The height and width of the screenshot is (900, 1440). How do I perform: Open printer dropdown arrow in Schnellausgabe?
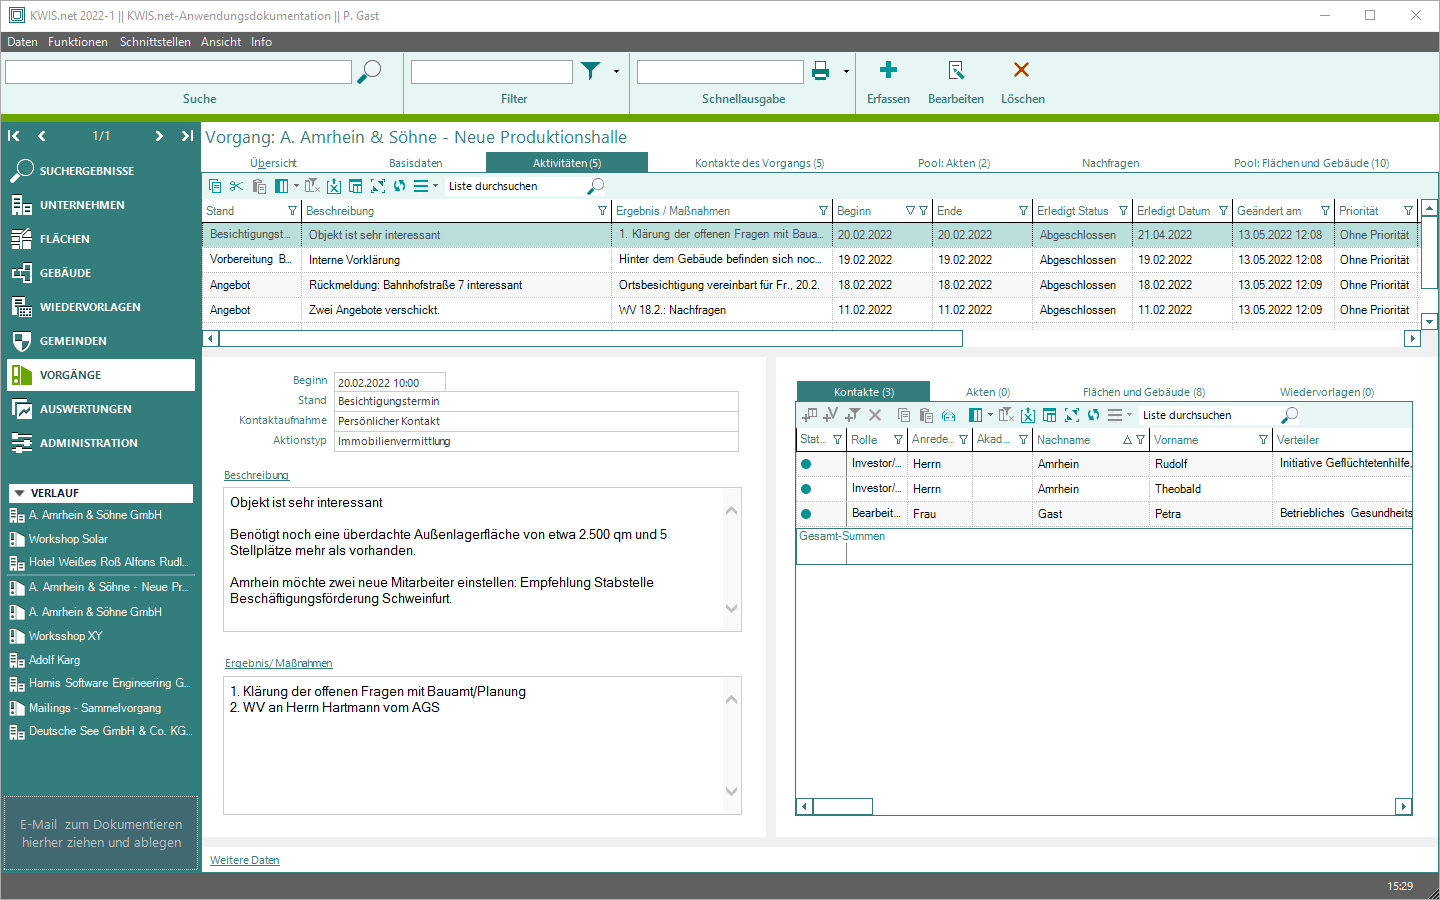coord(846,72)
